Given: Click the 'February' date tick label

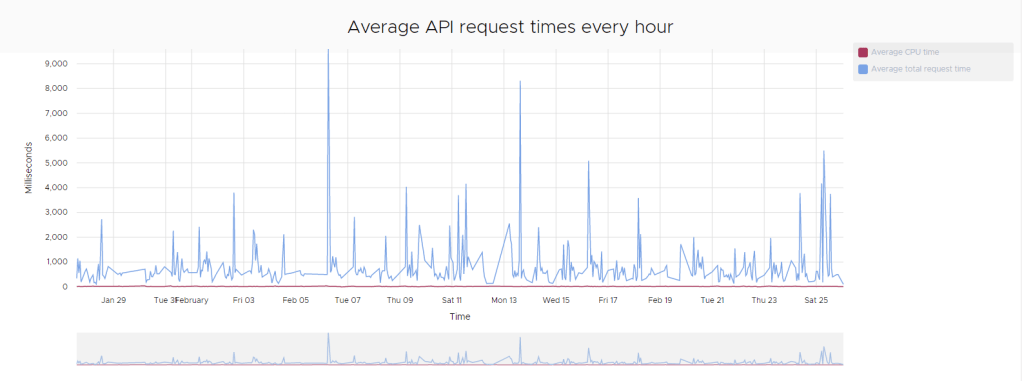Looking at the screenshot, I should (x=192, y=300).
